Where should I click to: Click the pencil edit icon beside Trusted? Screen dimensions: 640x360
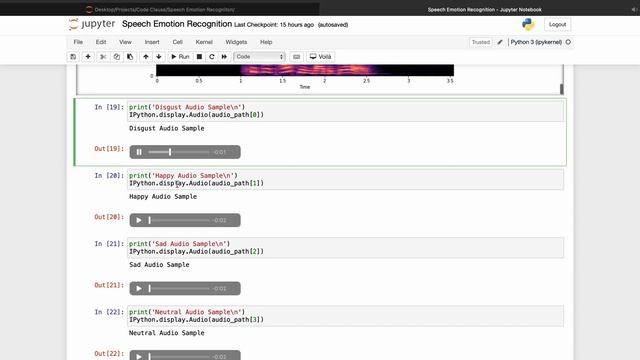tap(500, 42)
